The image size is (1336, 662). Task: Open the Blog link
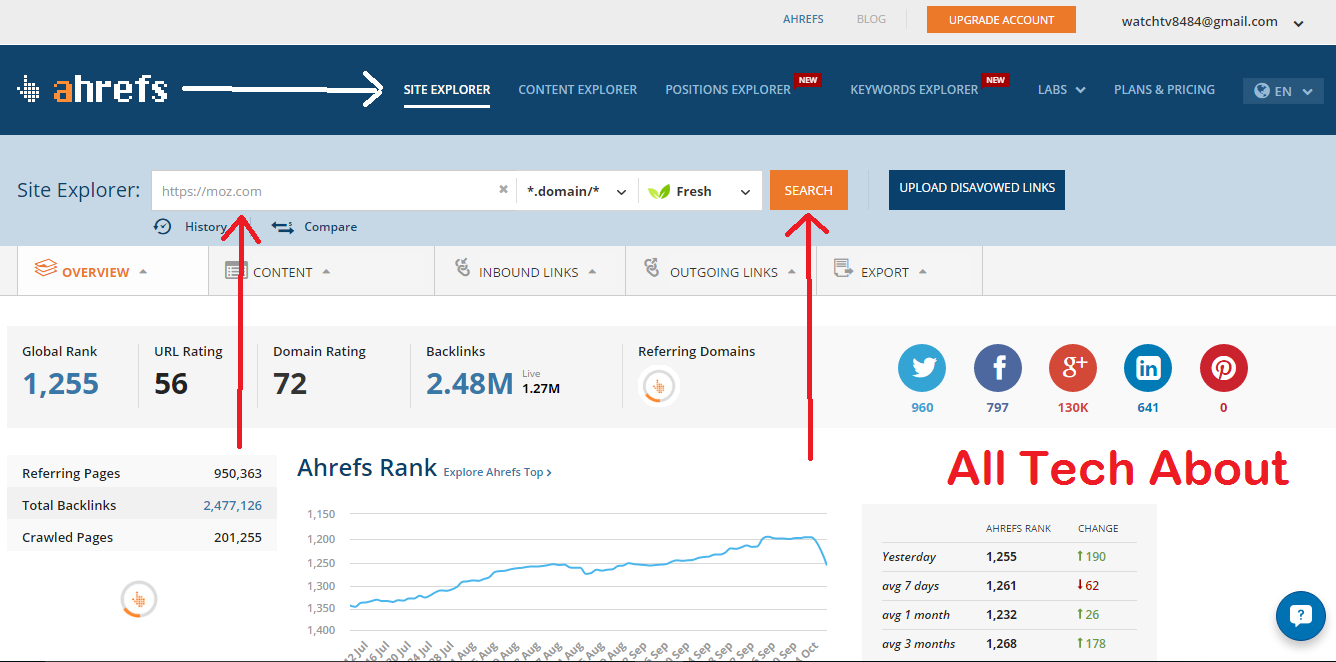(x=871, y=19)
